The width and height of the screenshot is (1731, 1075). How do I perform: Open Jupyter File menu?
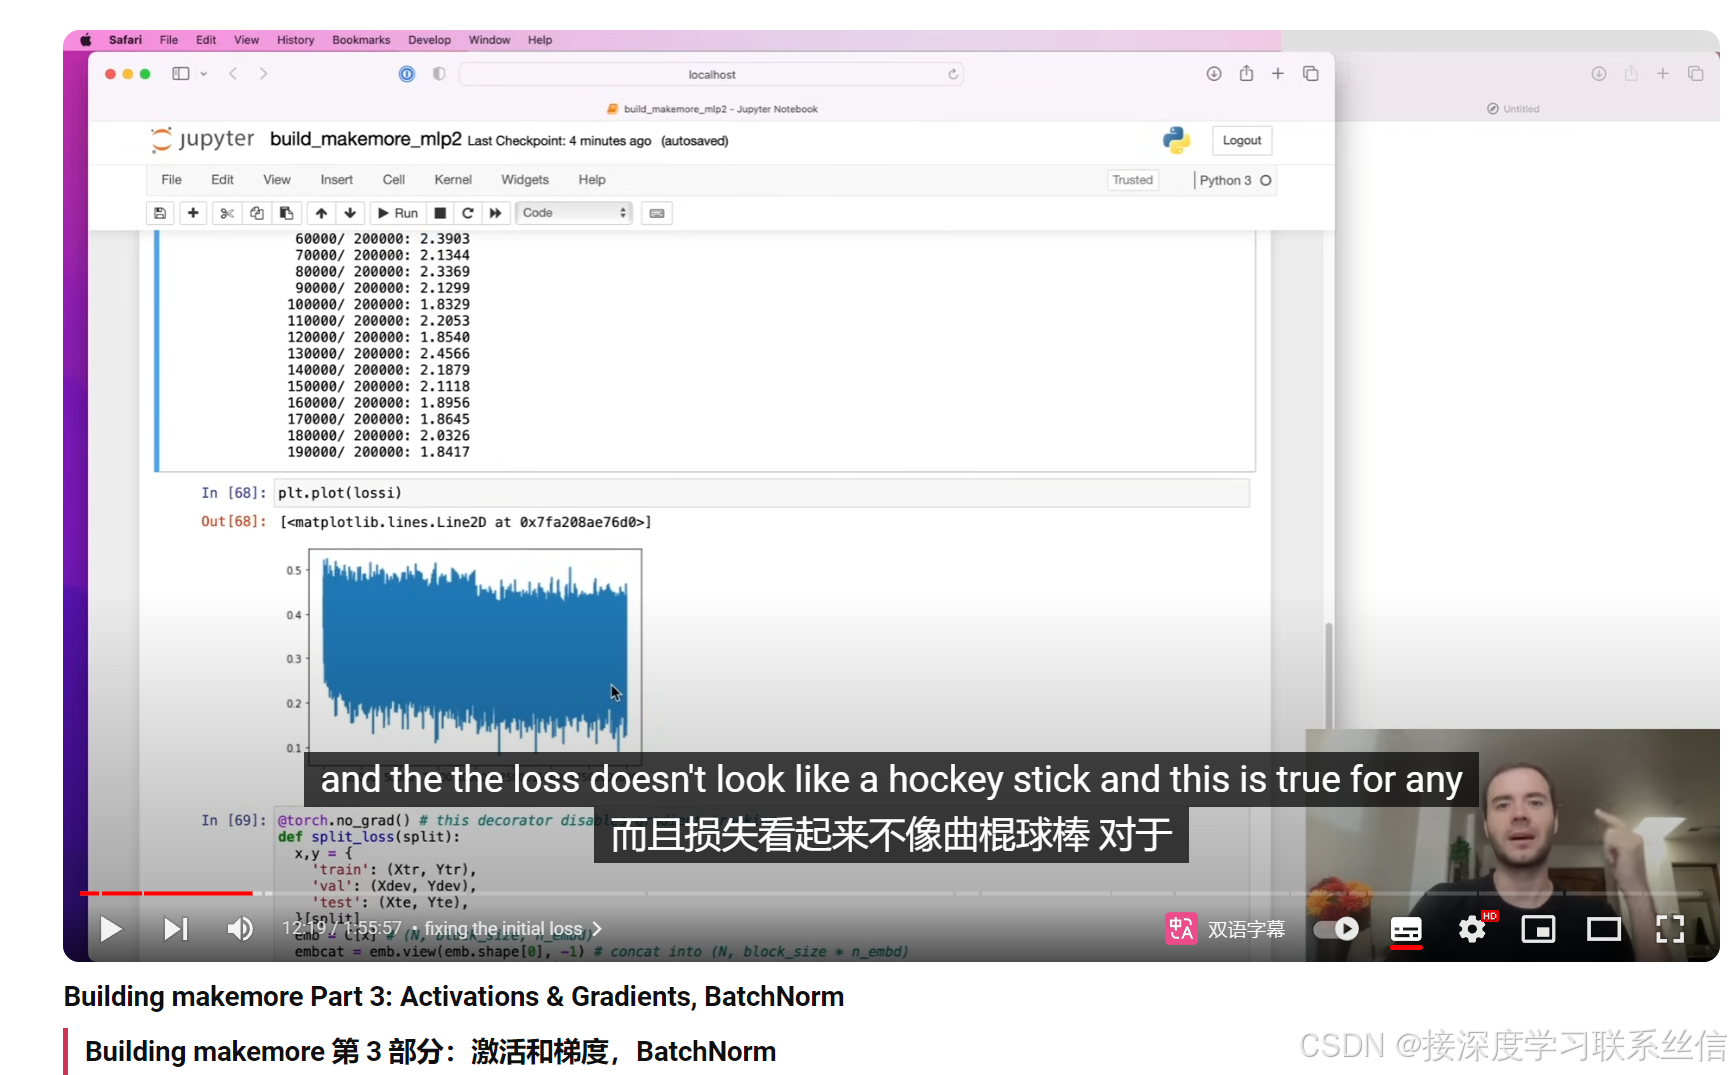pos(172,180)
